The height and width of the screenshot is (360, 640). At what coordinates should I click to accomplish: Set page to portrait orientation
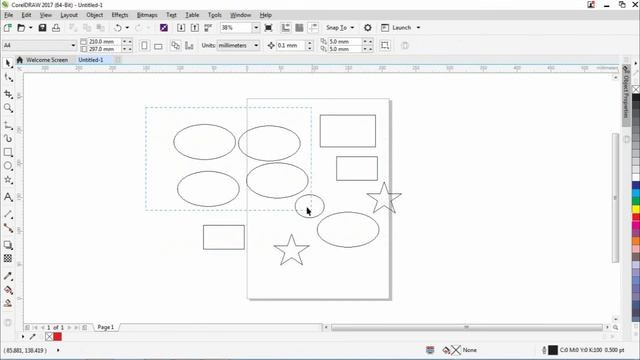point(144,45)
